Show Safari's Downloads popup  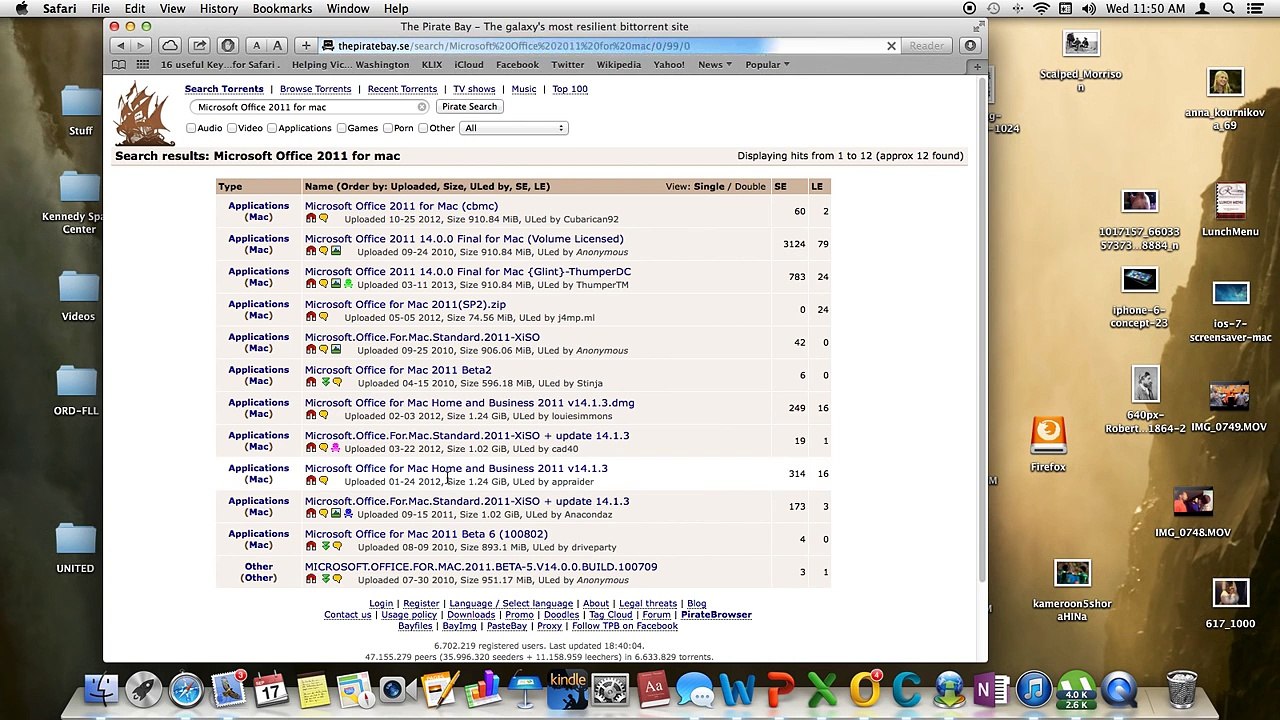[x=970, y=46]
